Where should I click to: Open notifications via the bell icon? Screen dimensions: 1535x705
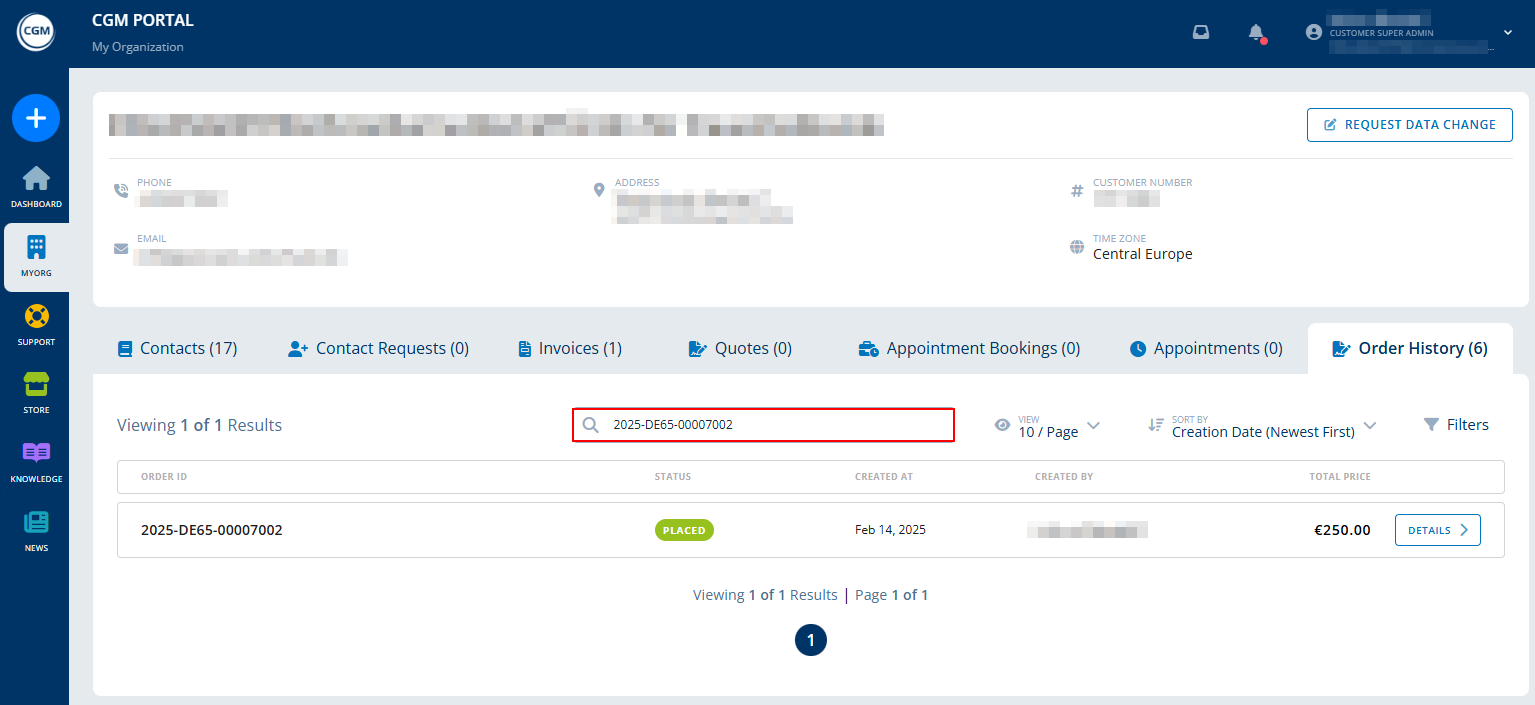point(1254,32)
